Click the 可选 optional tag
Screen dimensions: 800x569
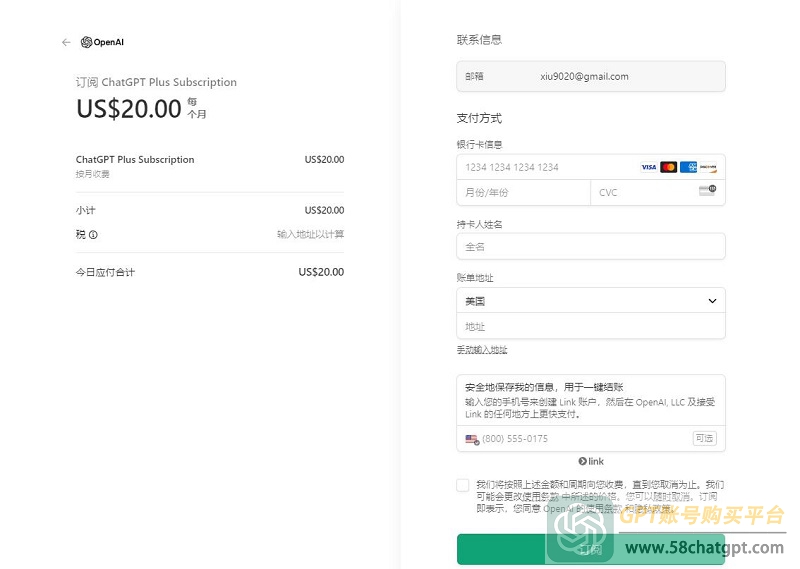[704, 438]
